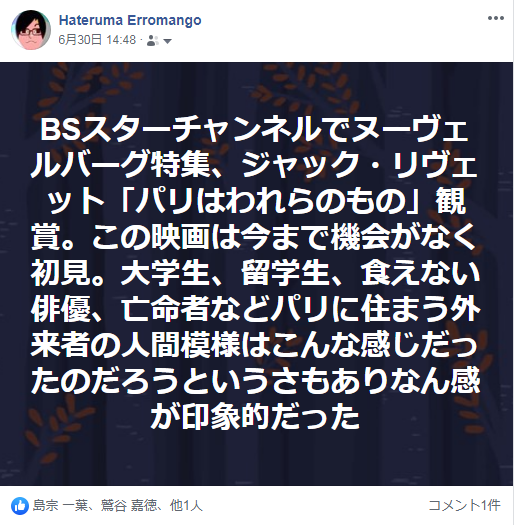The width and height of the screenshot is (515, 525).
Task: Click the Hateruma Erromango profile avatar
Action: click(x=31, y=30)
